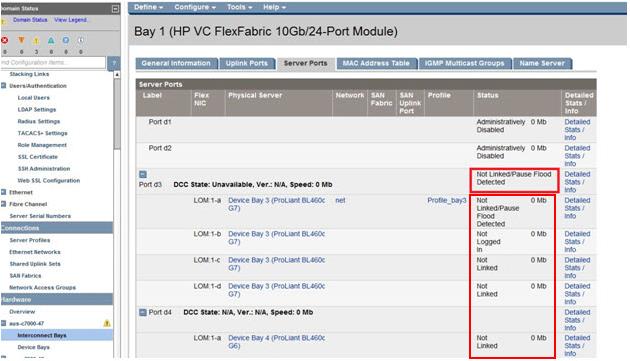Screen dimensions: 630x361
Task: Expand the Fibre Channel tree node
Action: 4,204
